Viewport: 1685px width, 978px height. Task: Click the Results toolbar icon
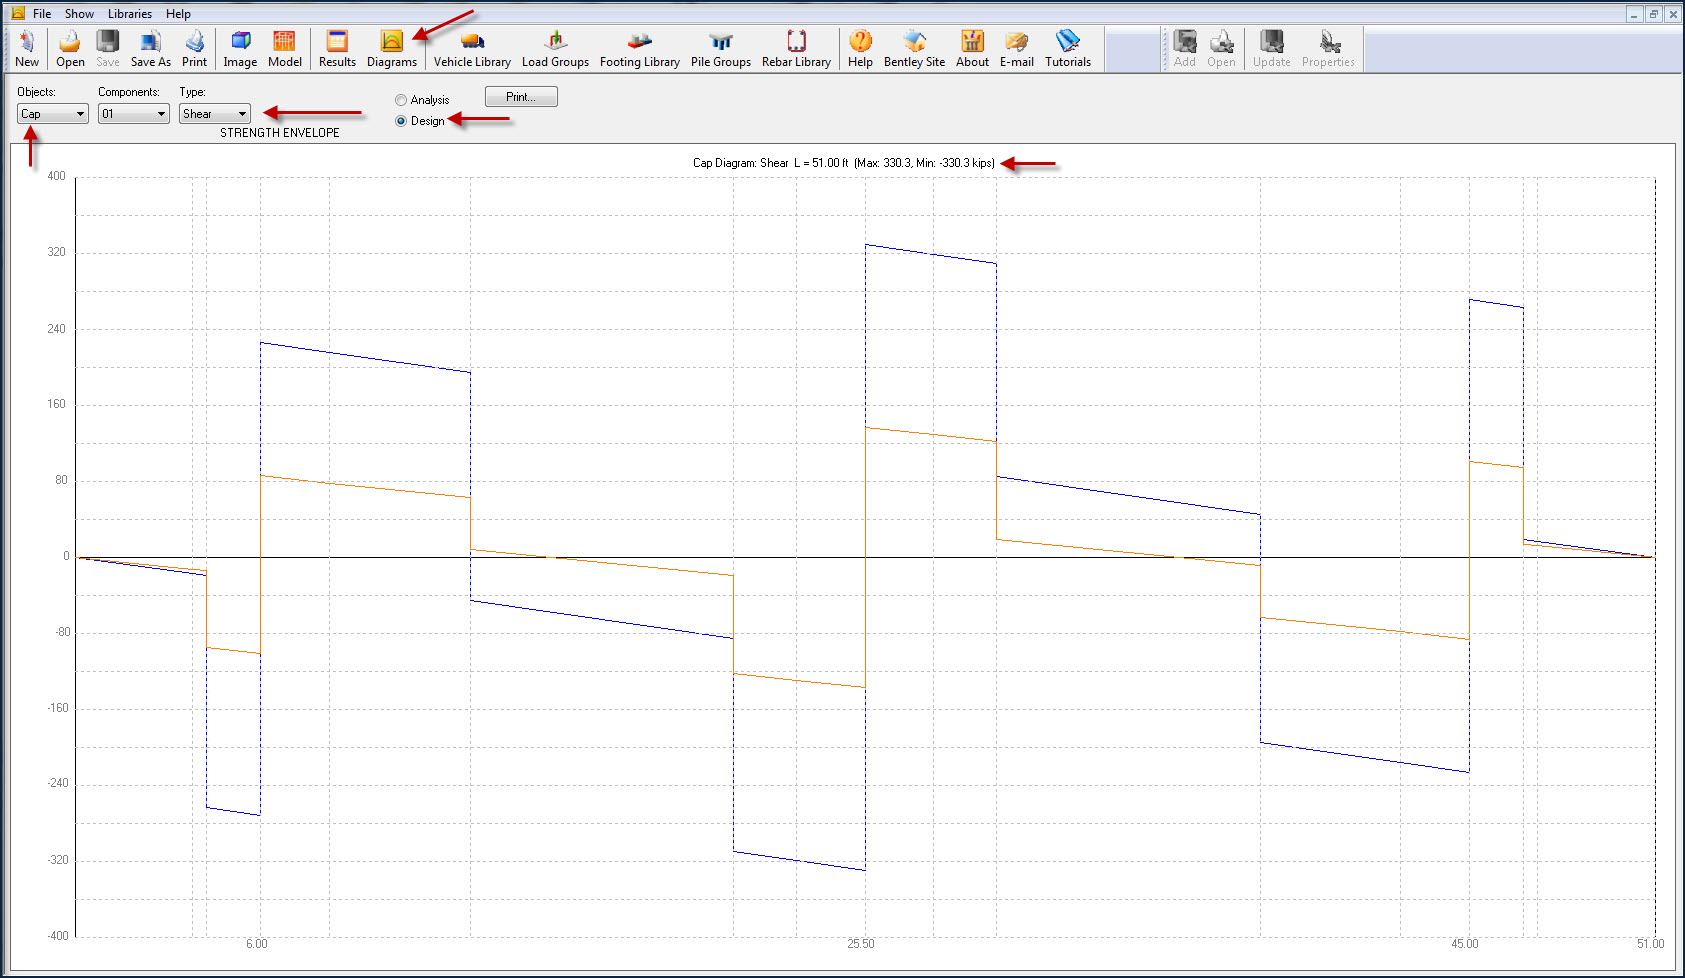coord(337,48)
